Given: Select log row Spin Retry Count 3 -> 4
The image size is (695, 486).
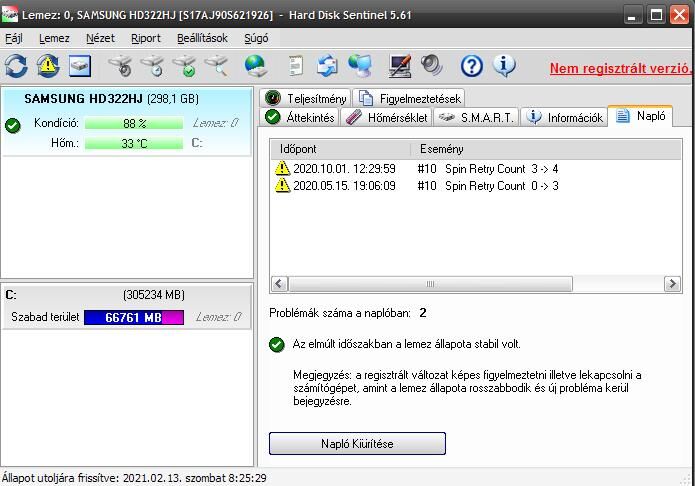Looking at the screenshot, I should pos(476,169).
